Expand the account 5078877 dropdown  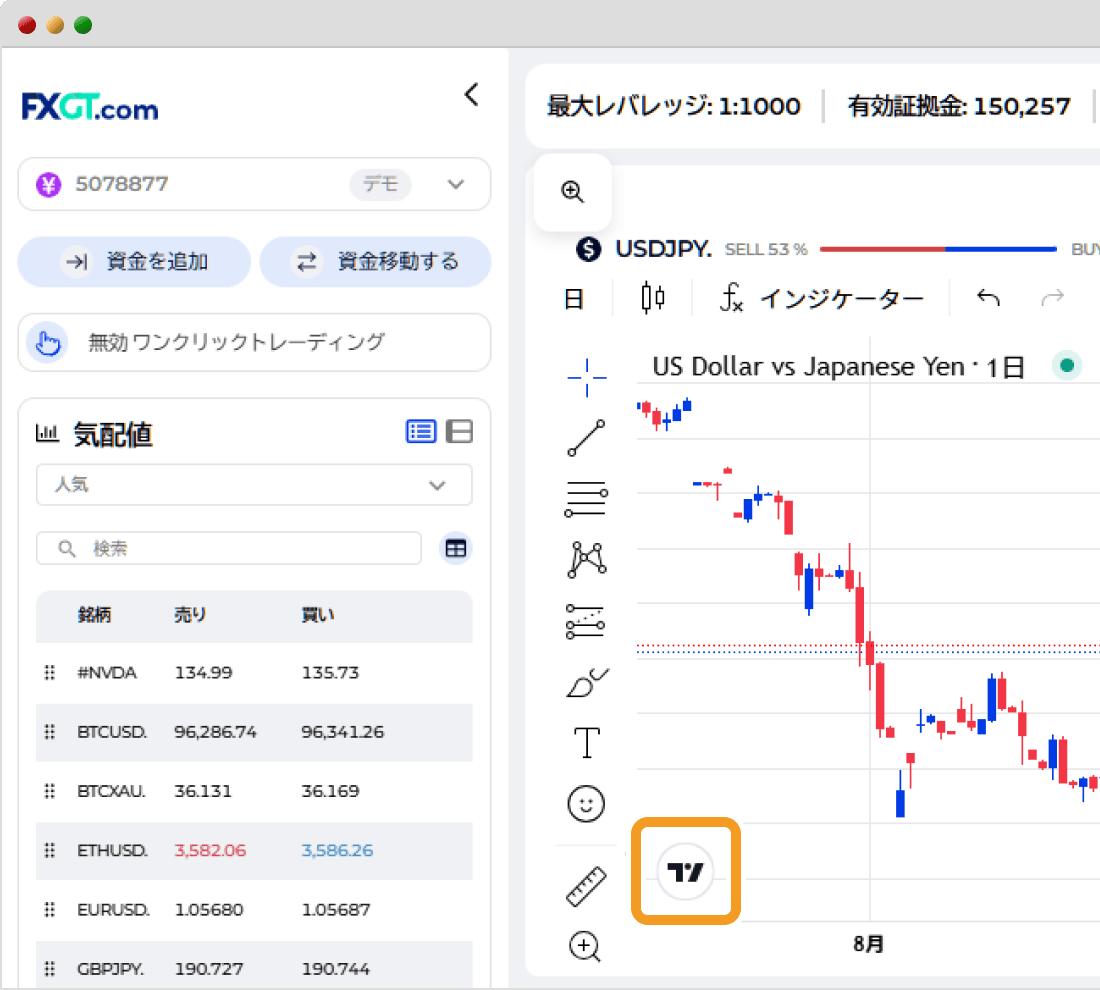point(456,184)
